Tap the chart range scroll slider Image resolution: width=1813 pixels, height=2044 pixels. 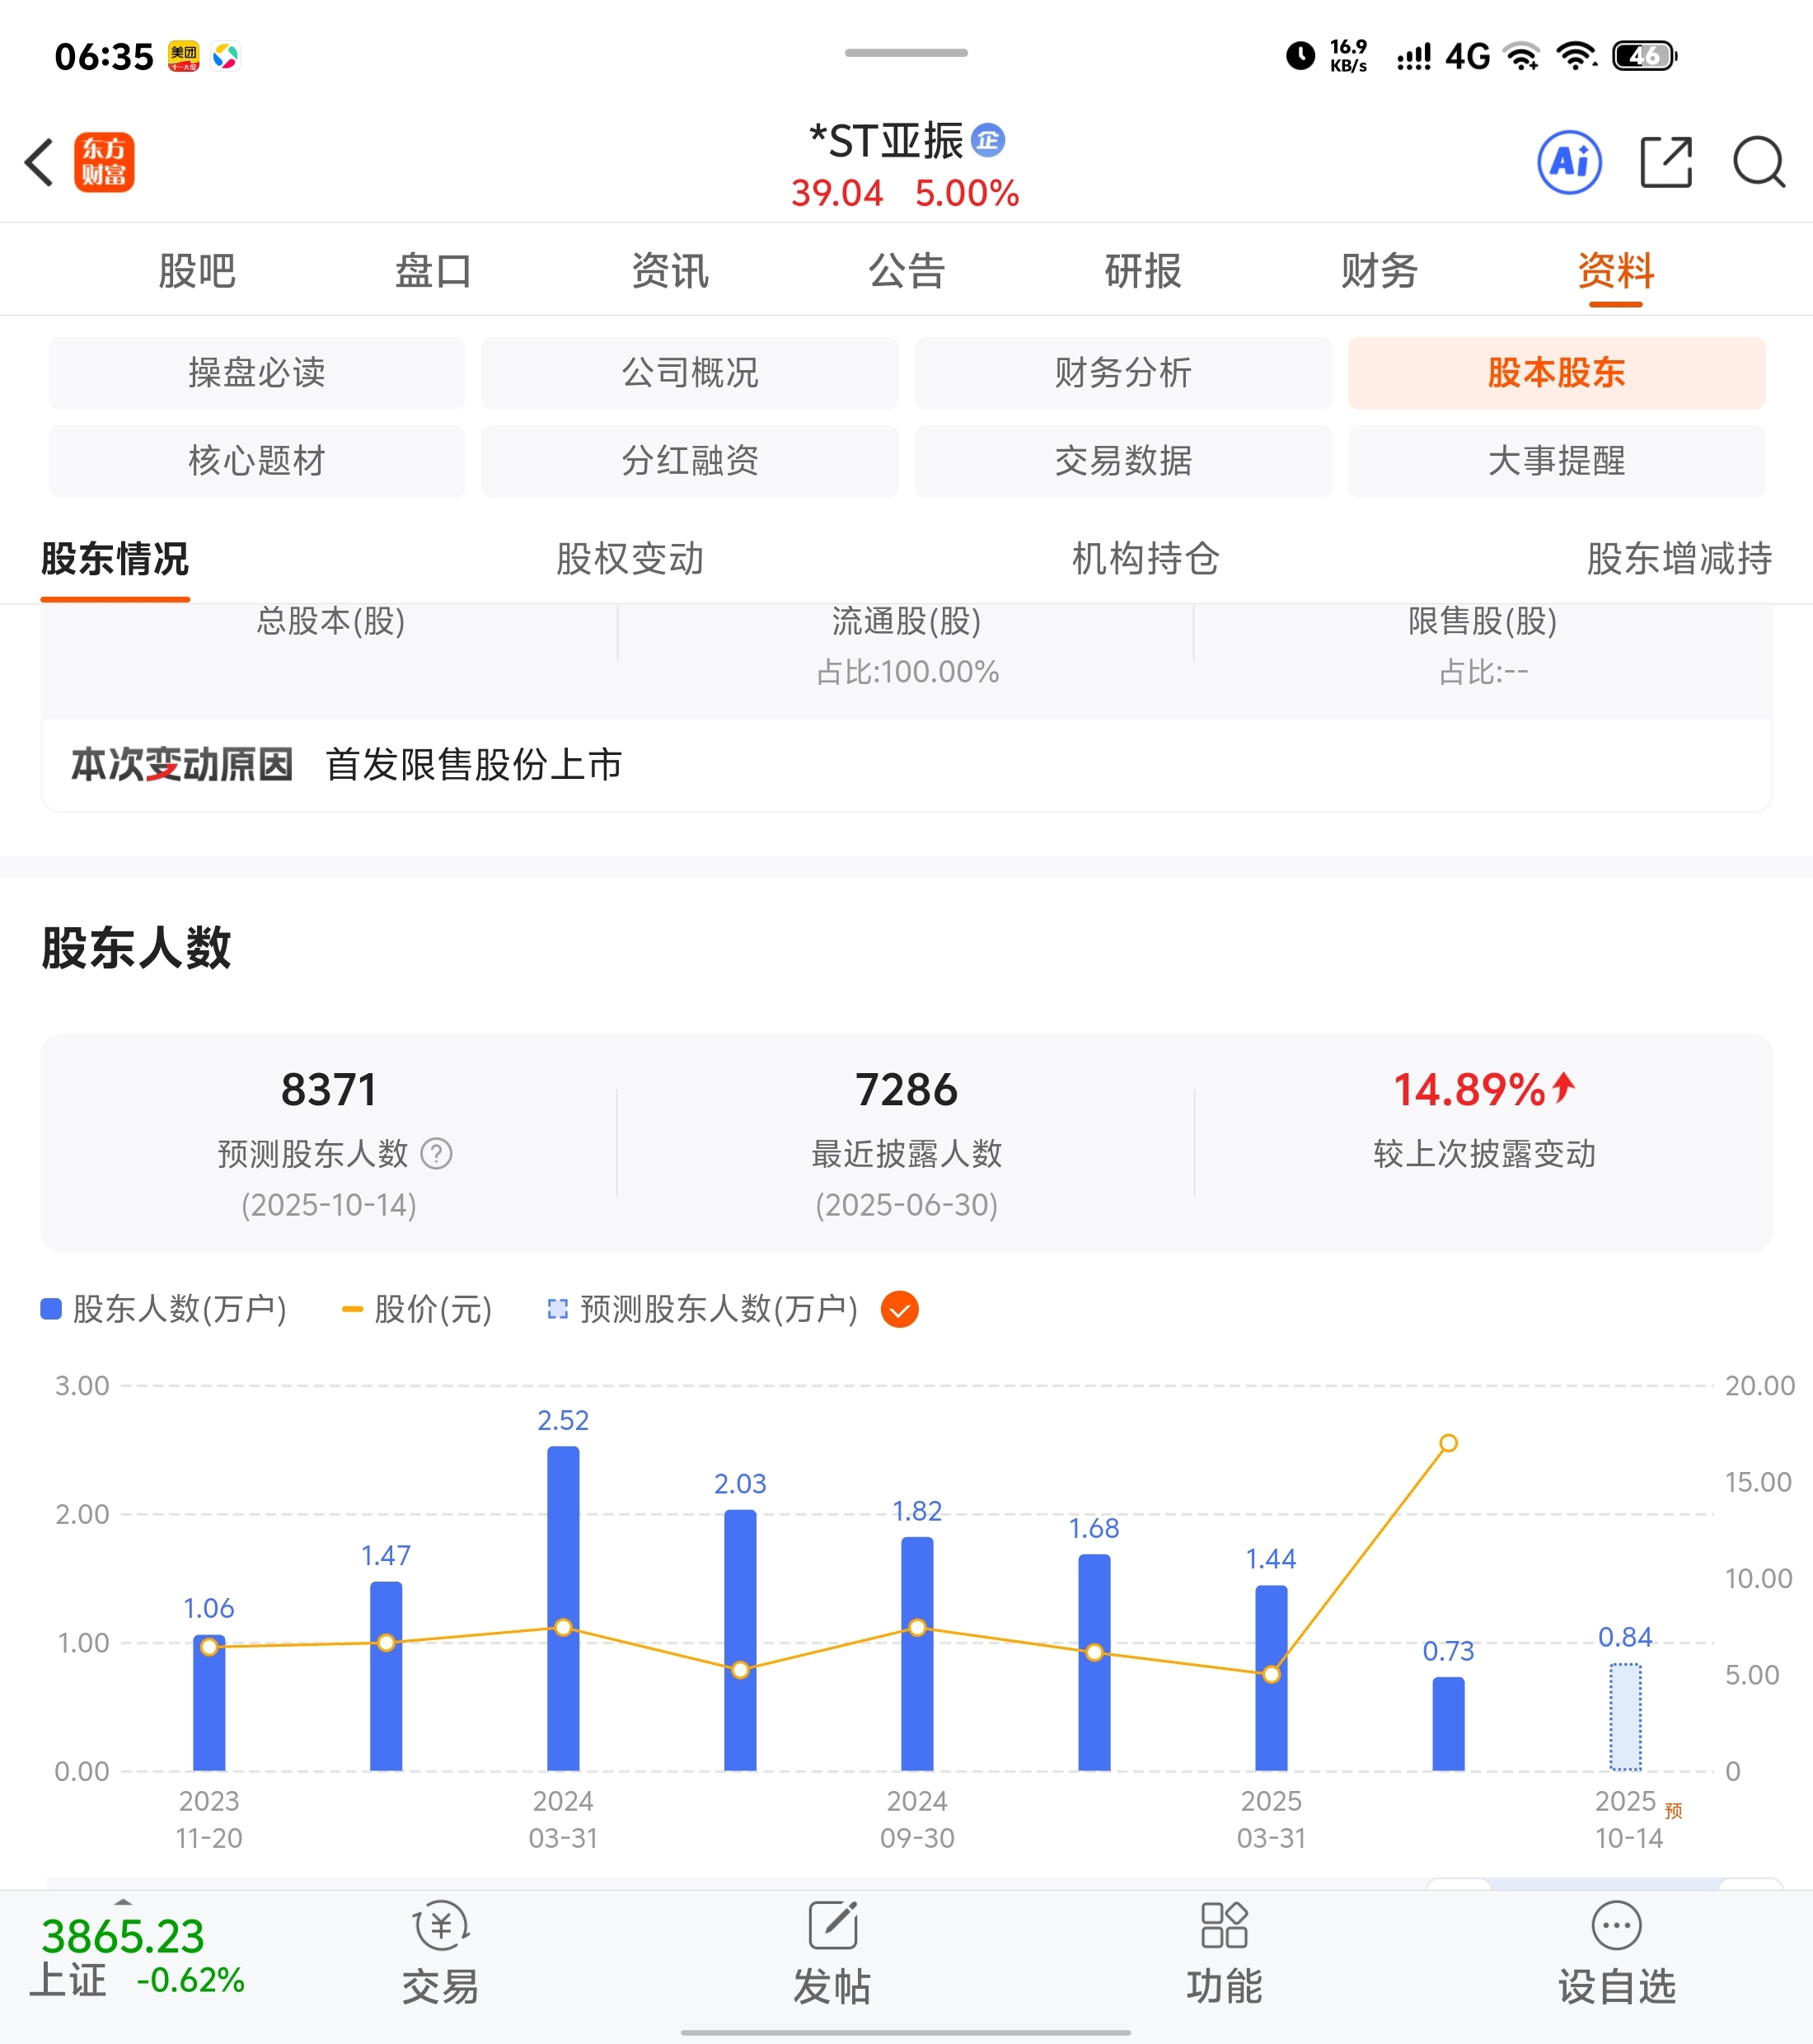click(x=1604, y=1883)
